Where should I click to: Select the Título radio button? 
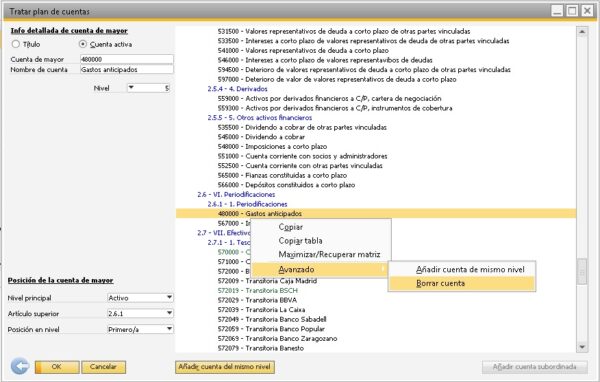click(x=16, y=44)
